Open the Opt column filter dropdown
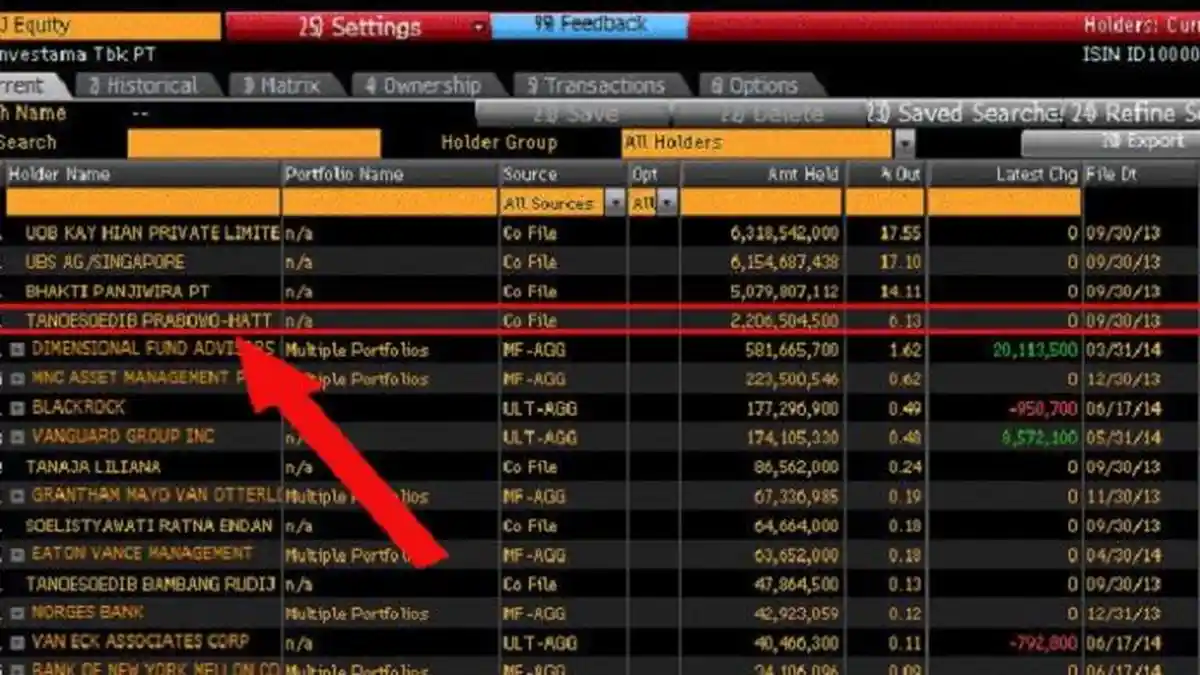The width and height of the screenshot is (1200, 675). coord(666,203)
